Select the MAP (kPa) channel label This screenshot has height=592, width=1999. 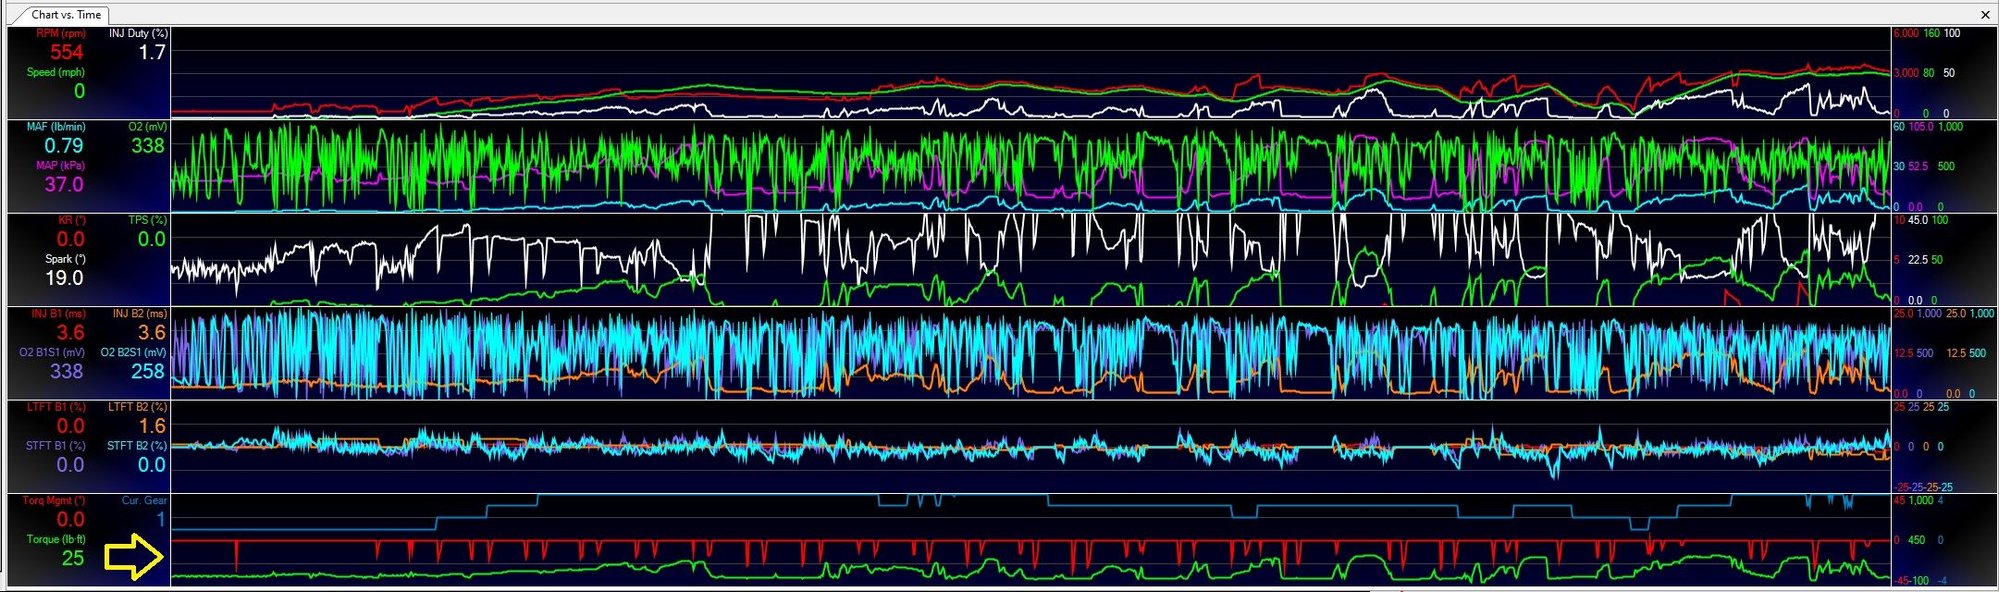coord(60,165)
